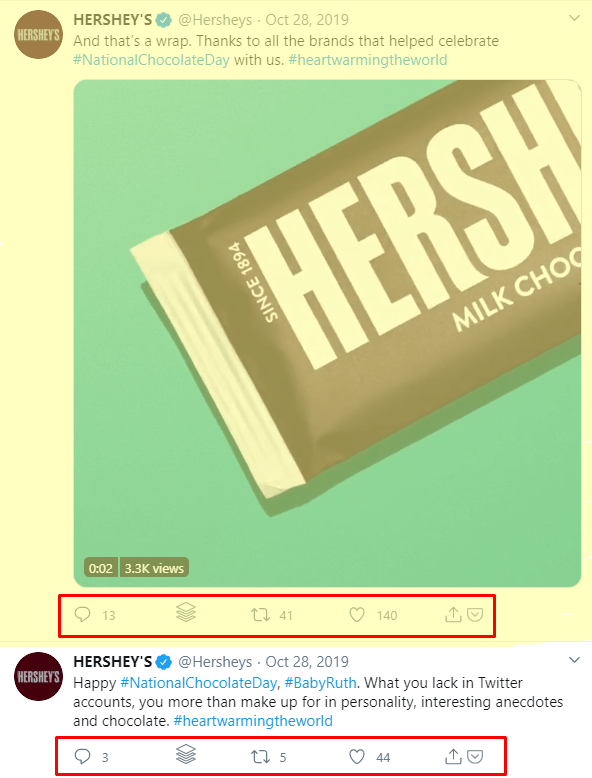Click Pocket save icon under BabyRuth tweet
The image size is (592, 778).
tap(475, 756)
